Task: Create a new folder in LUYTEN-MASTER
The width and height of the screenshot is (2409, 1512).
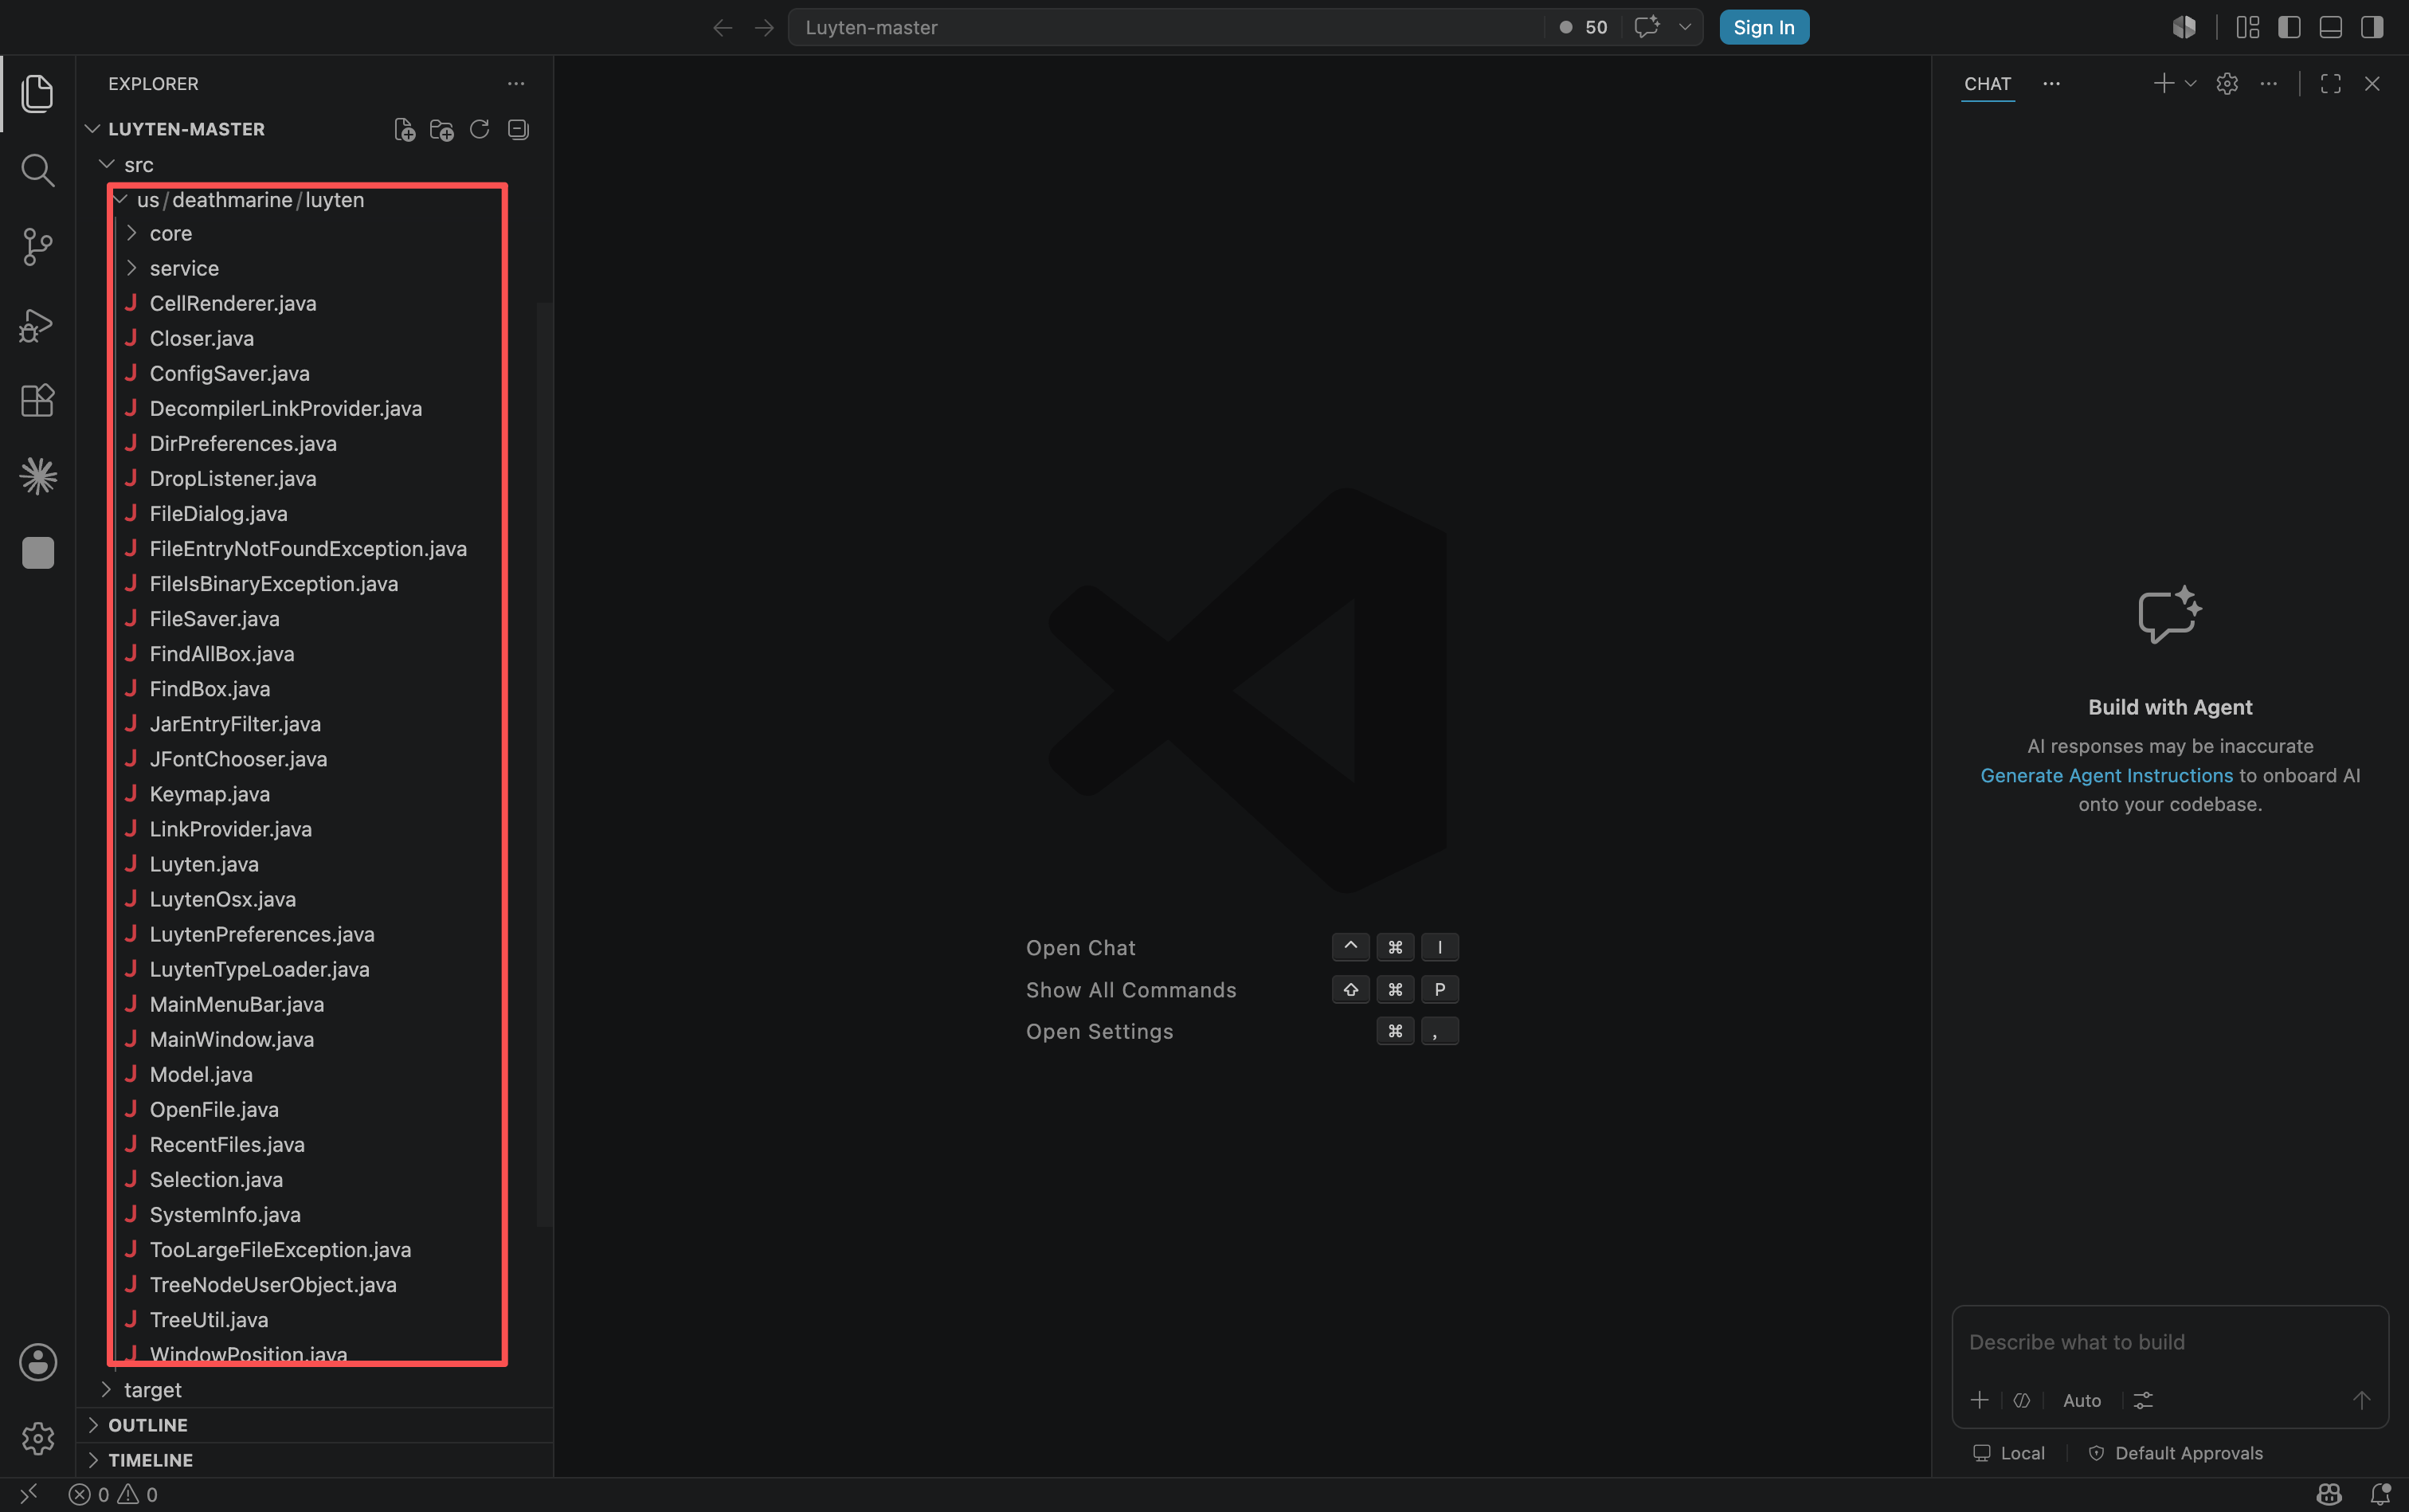Action: [441, 129]
